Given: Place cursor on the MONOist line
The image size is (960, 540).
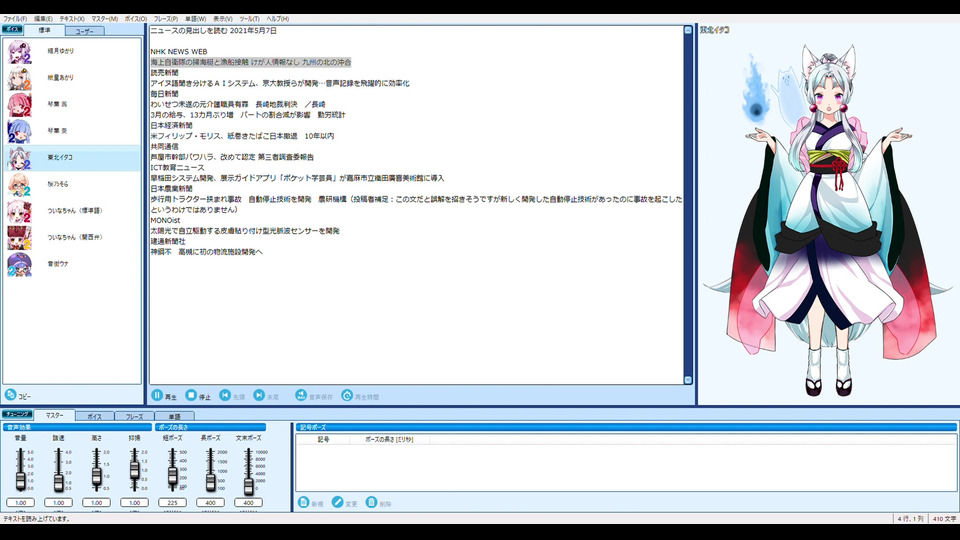Looking at the screenshot, I should coord(165,220).
